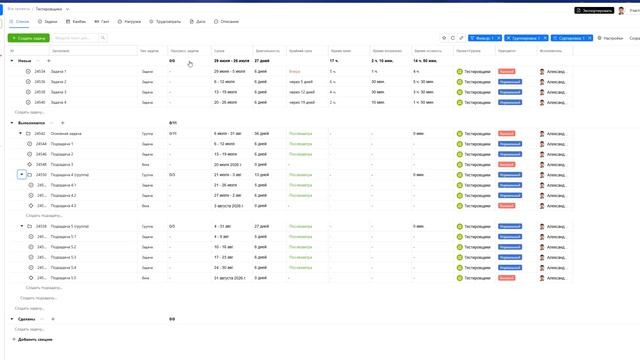The width and height of the screenshot is (640, 360).
Task: Open Настройки in the toolbar
Action: point(611,38)
